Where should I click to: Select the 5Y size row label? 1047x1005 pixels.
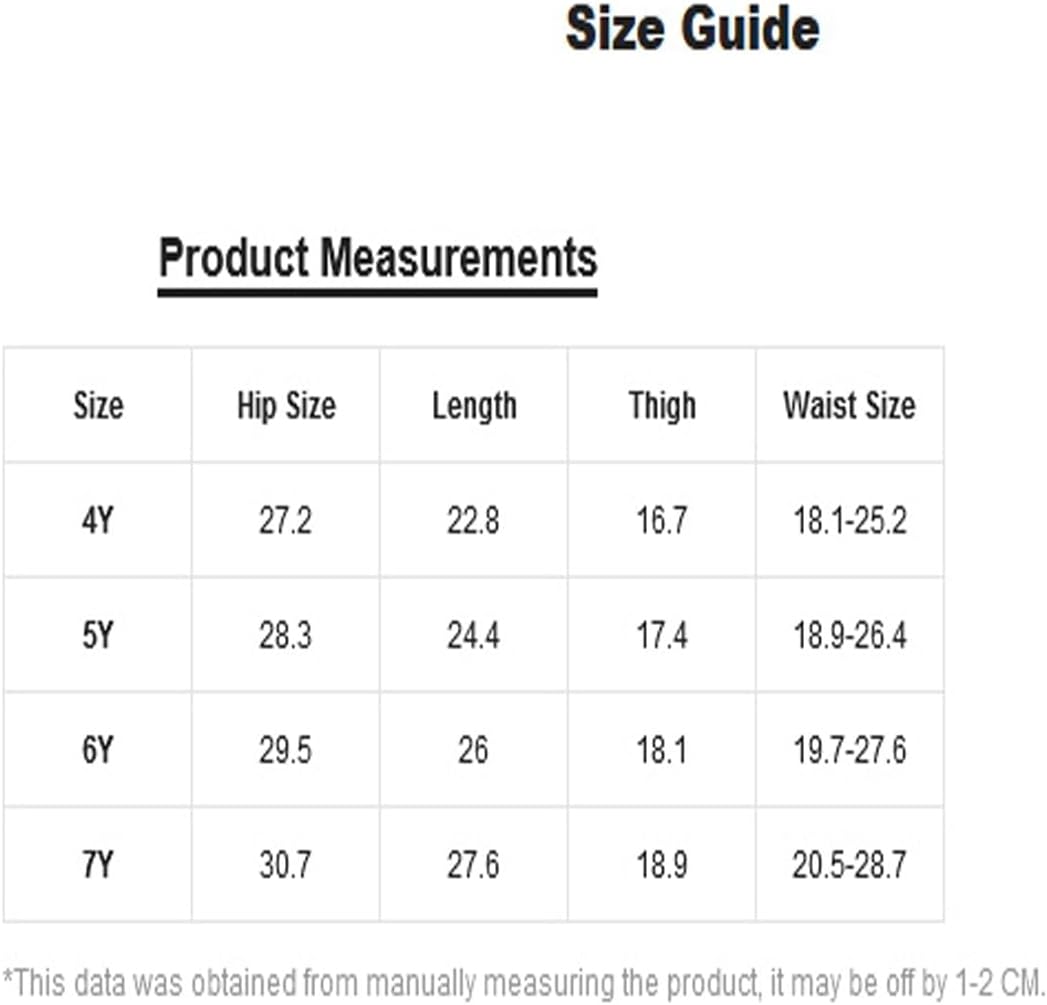pyautogui.click(x=97, y=635)
